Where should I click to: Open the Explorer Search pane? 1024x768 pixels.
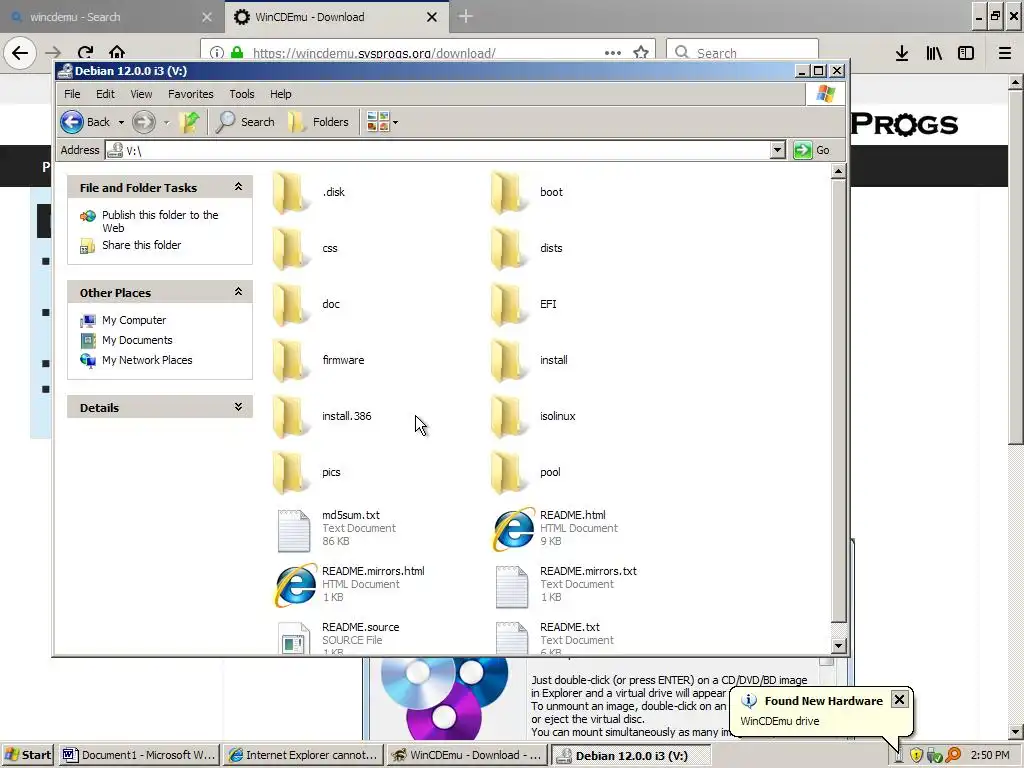coord(246,122)
